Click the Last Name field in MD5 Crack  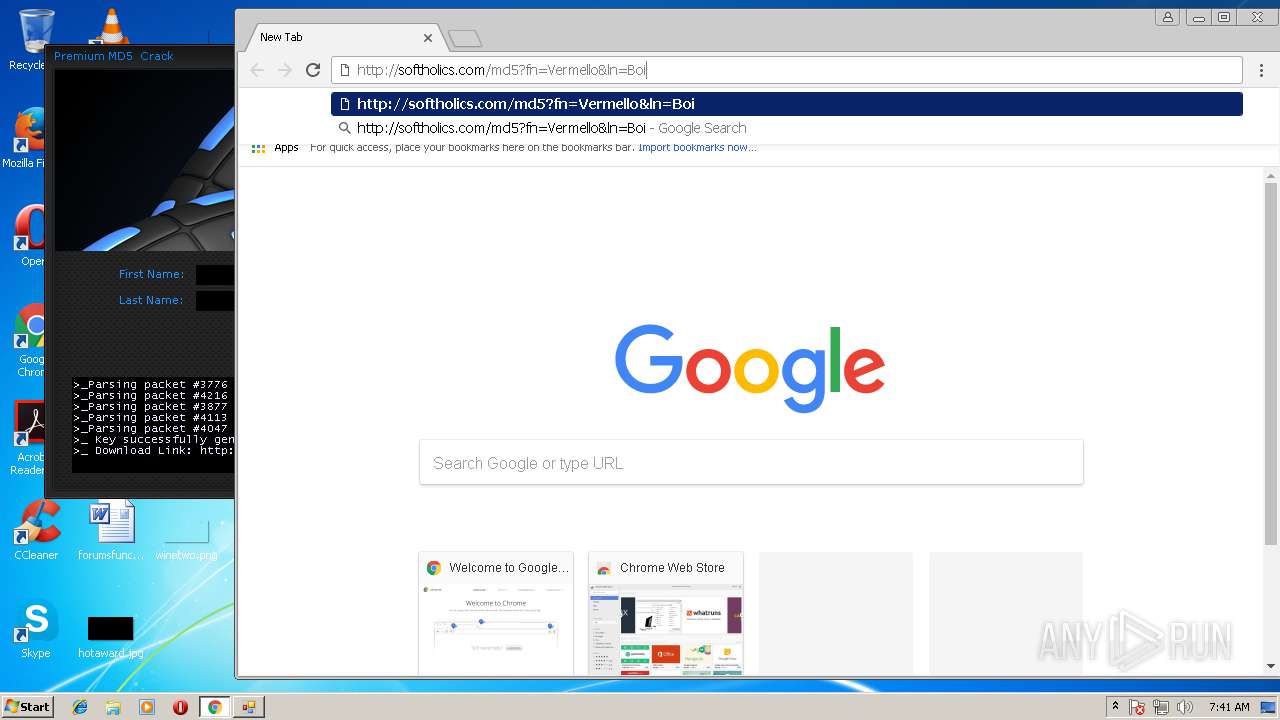pos(215,300)
